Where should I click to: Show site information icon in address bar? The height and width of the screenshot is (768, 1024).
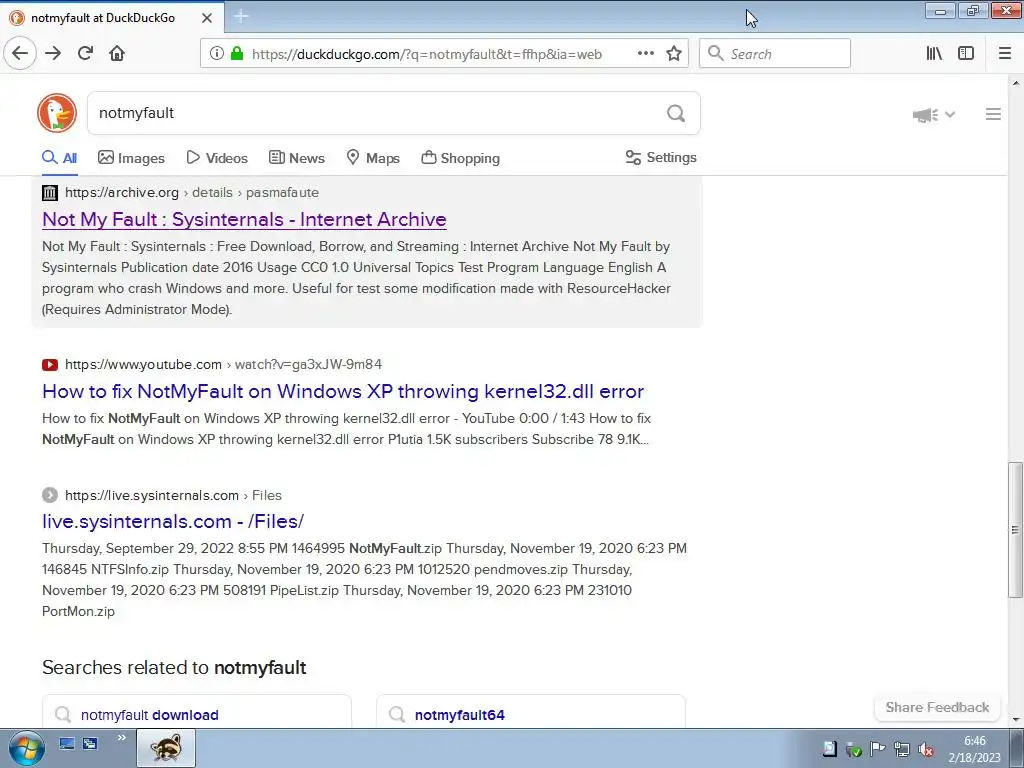tap(217, 54)
